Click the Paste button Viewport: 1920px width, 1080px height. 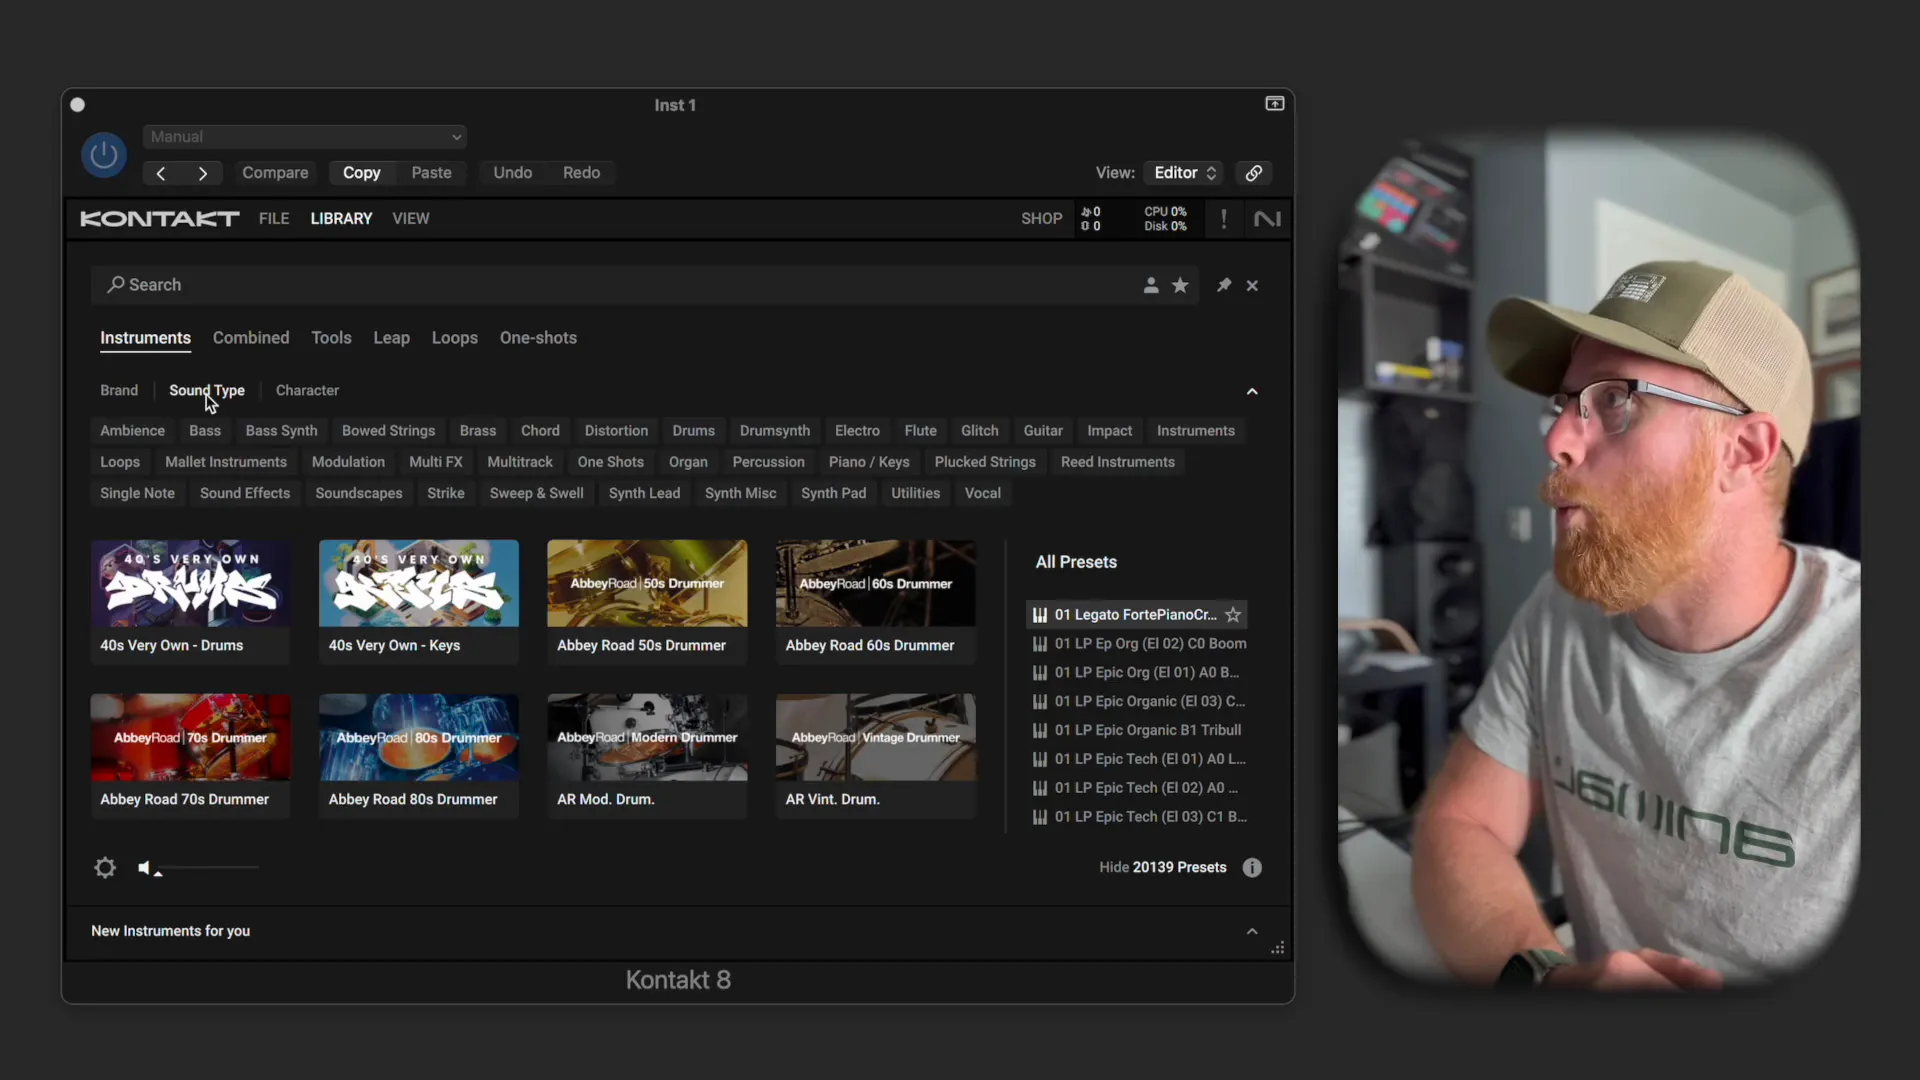[431, 173]
